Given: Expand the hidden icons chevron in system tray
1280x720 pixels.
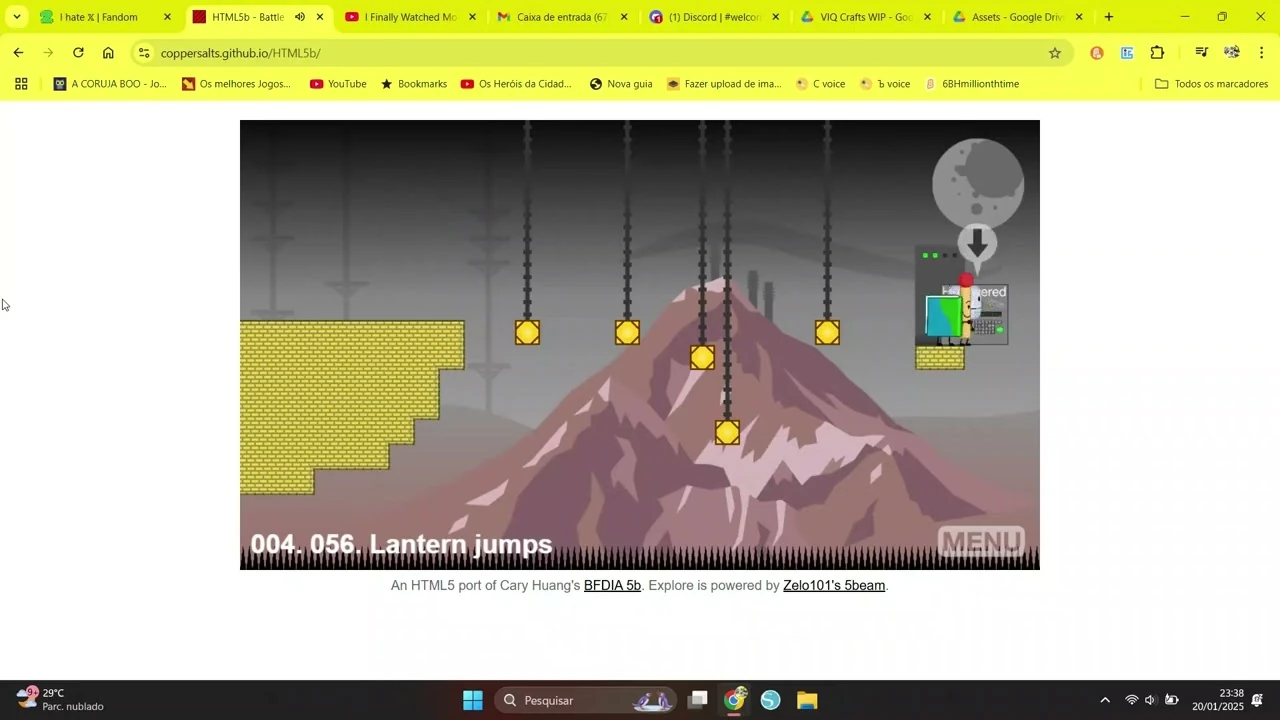Looking at the screenshot, I should point(1105,700).
